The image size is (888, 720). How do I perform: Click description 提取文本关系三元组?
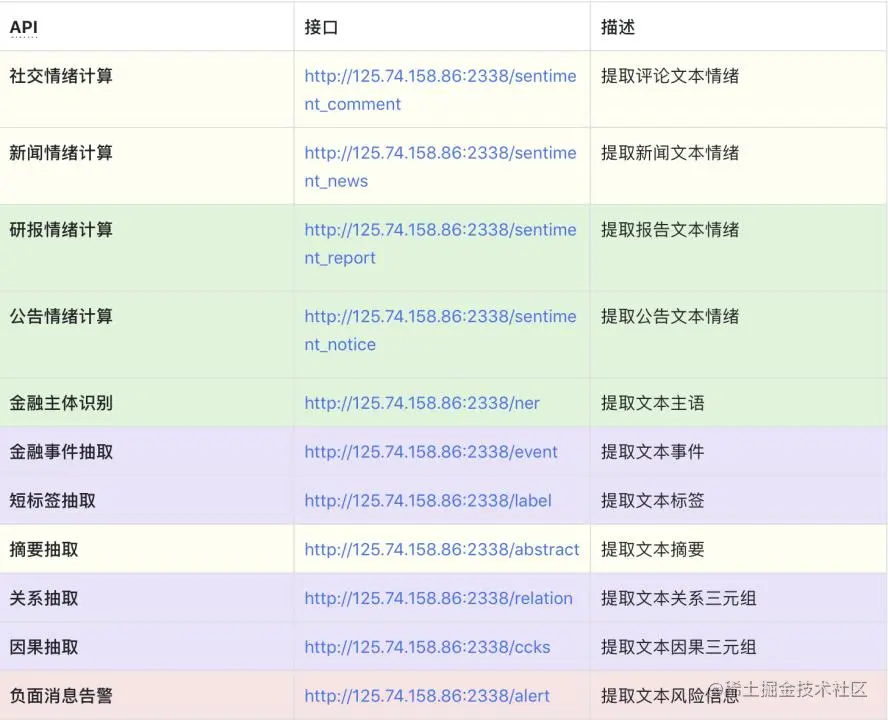pyautogui.click(x=678, y=598)
